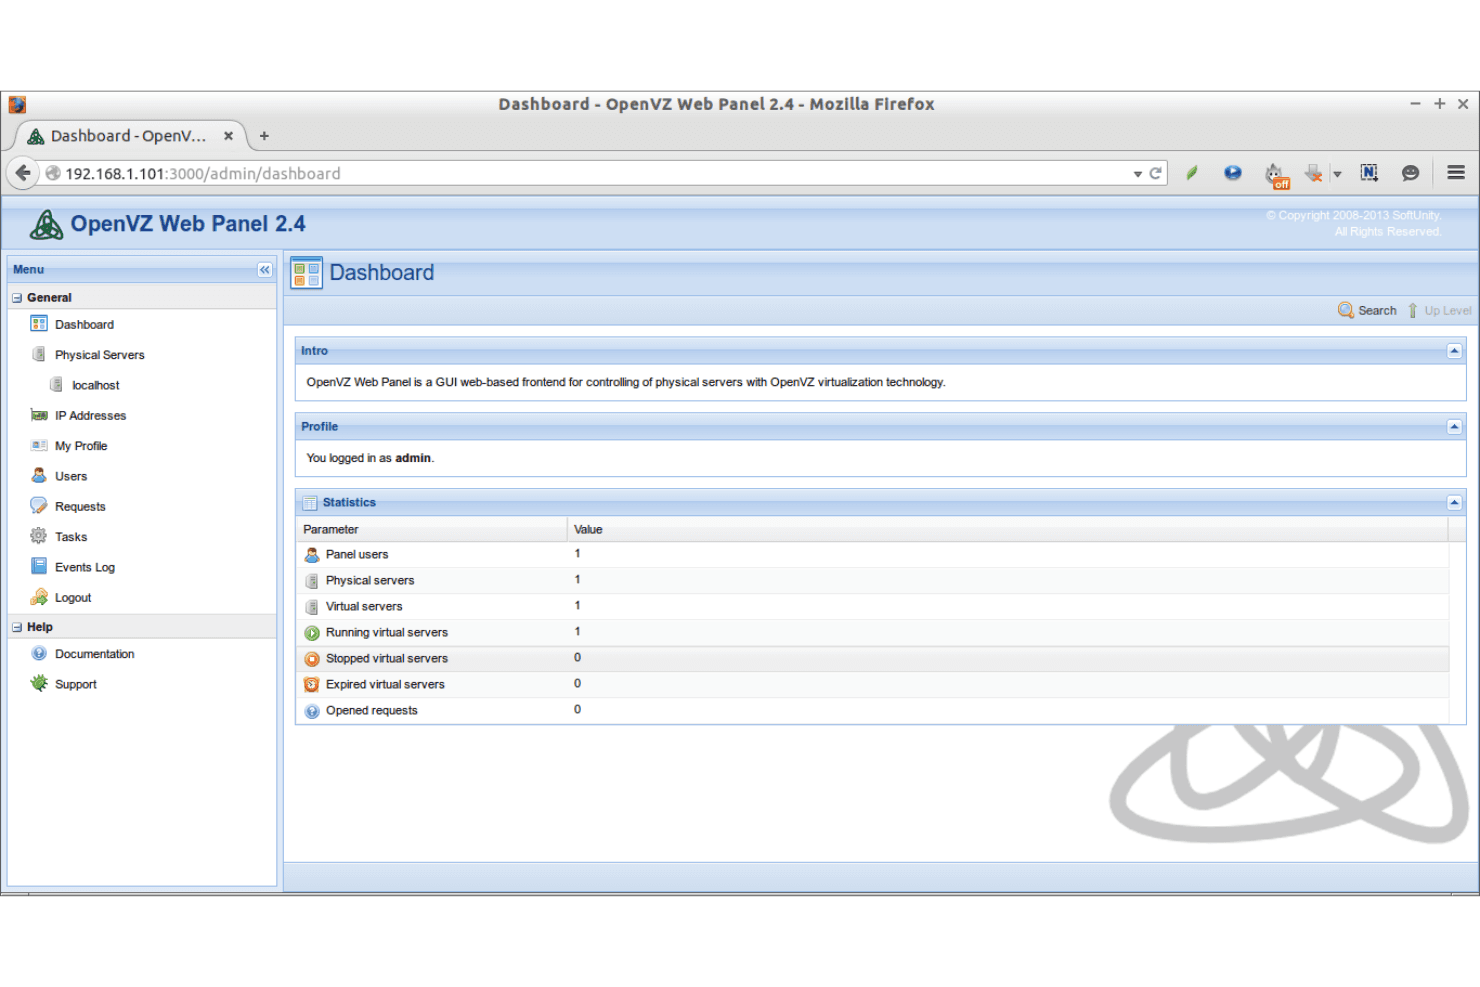Viewport: 1480px width, 987px height.
Task: Open Requests in the sidebar
Action: [80, 507]
